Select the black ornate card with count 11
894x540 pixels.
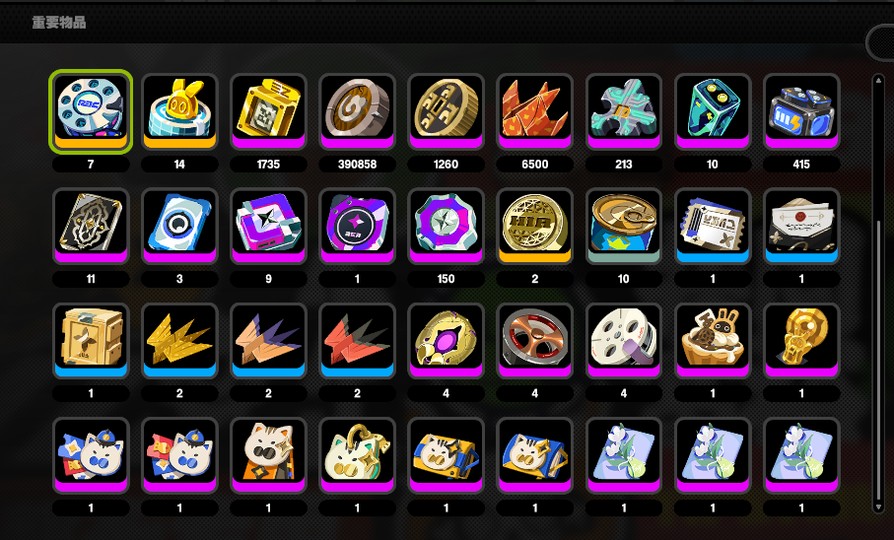(x=91, y=226)
